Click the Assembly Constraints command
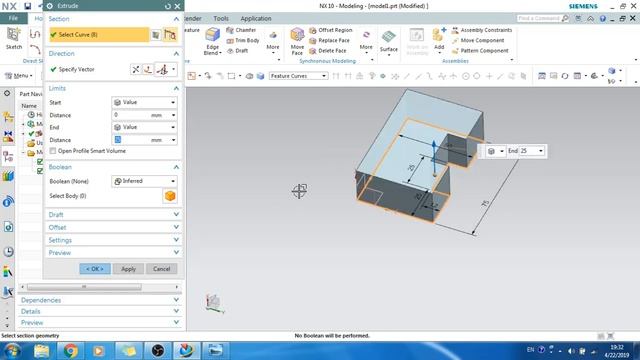The width and height of the screenshot is (640, 360). tap(482, 30)
